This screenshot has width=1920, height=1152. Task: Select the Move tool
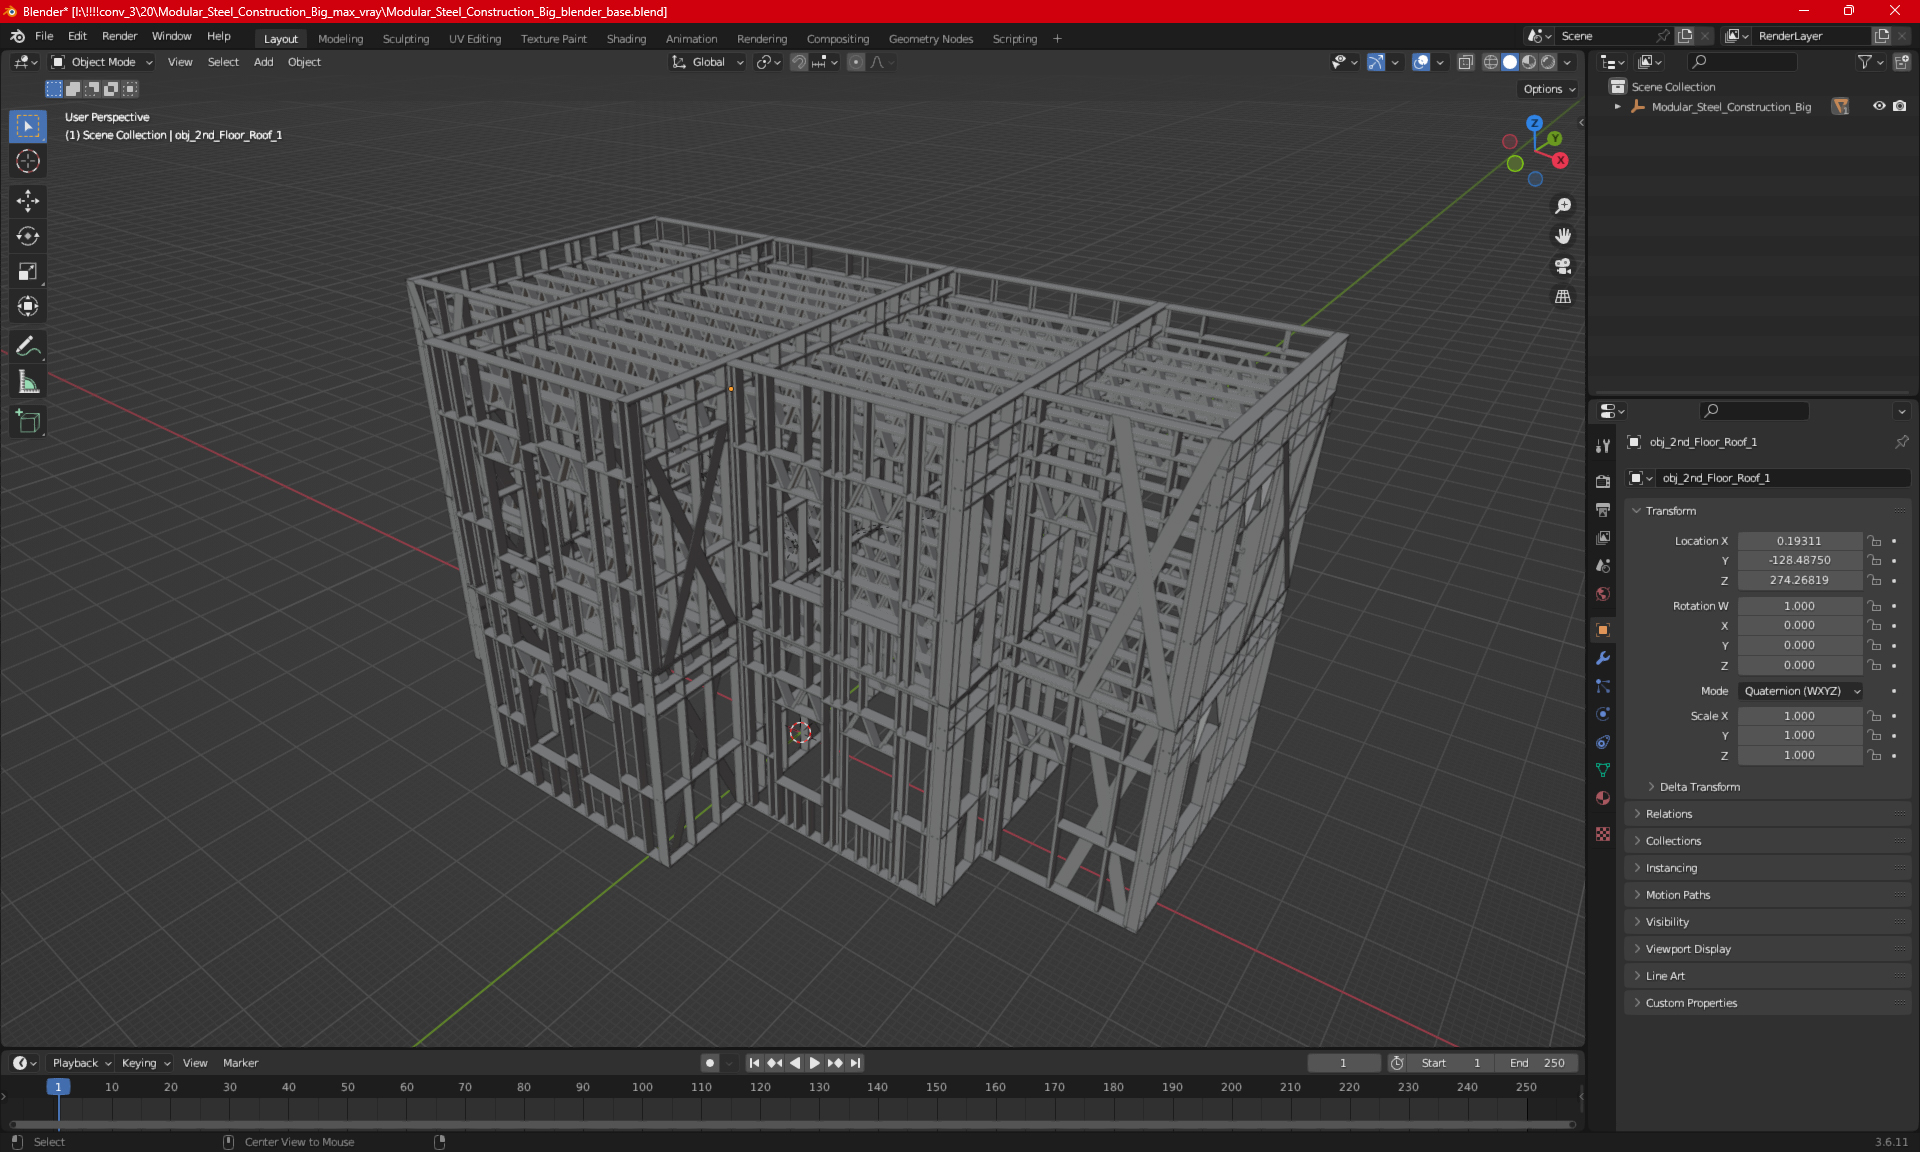(x=27, y=201)
